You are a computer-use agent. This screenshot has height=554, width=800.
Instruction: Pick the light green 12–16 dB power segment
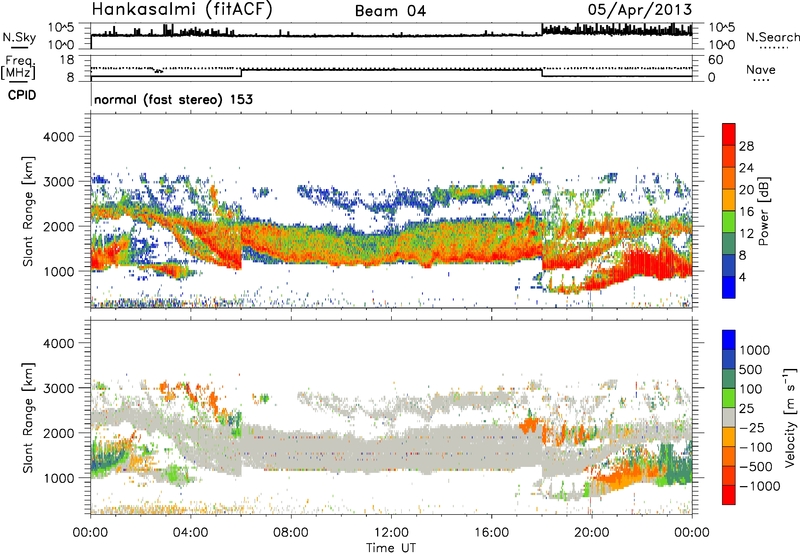[x=729, y=222]
